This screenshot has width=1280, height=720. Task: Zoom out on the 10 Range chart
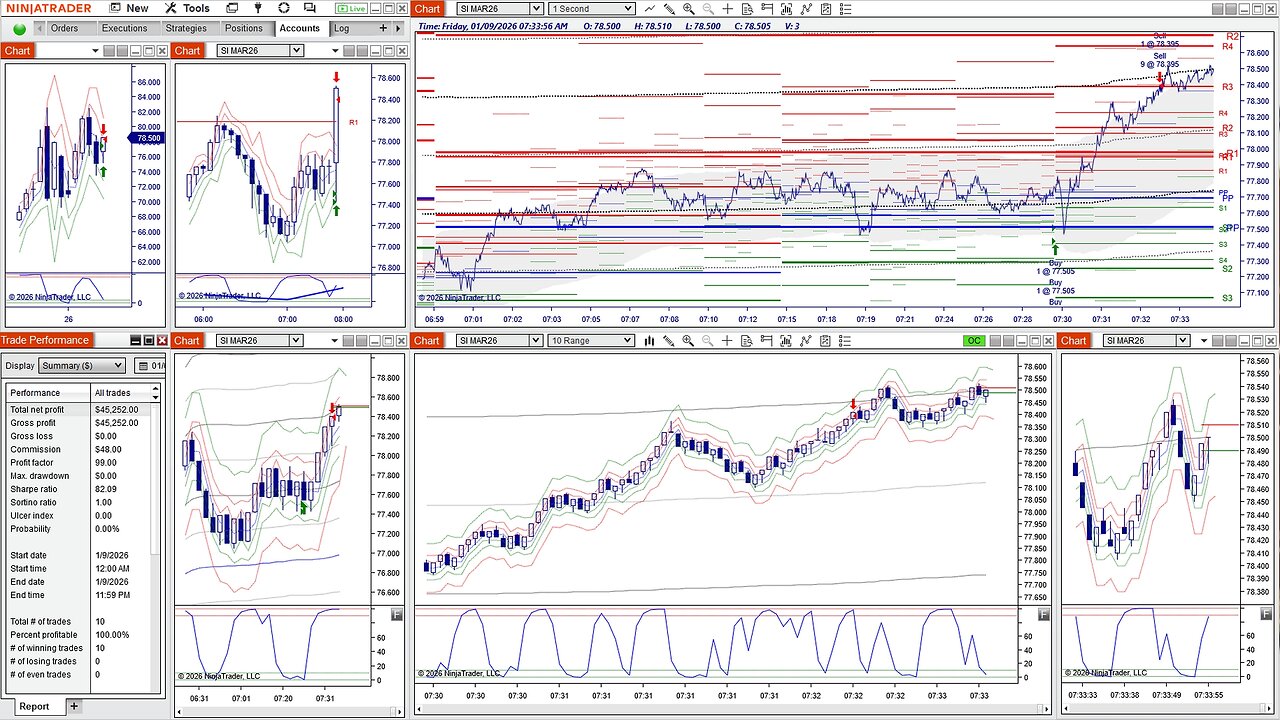707,341
